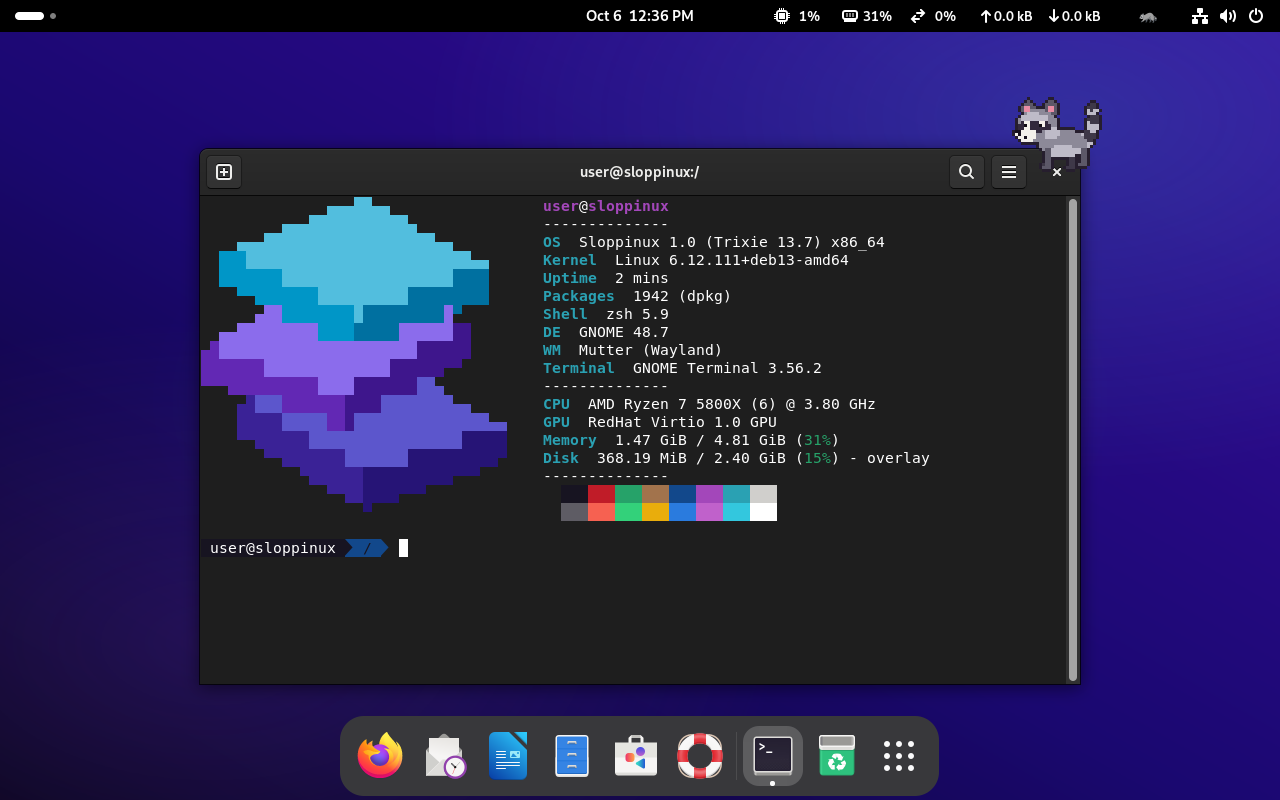
Task: Click the upload speed indicator in the top bar
Action: tap(1006, 16)
